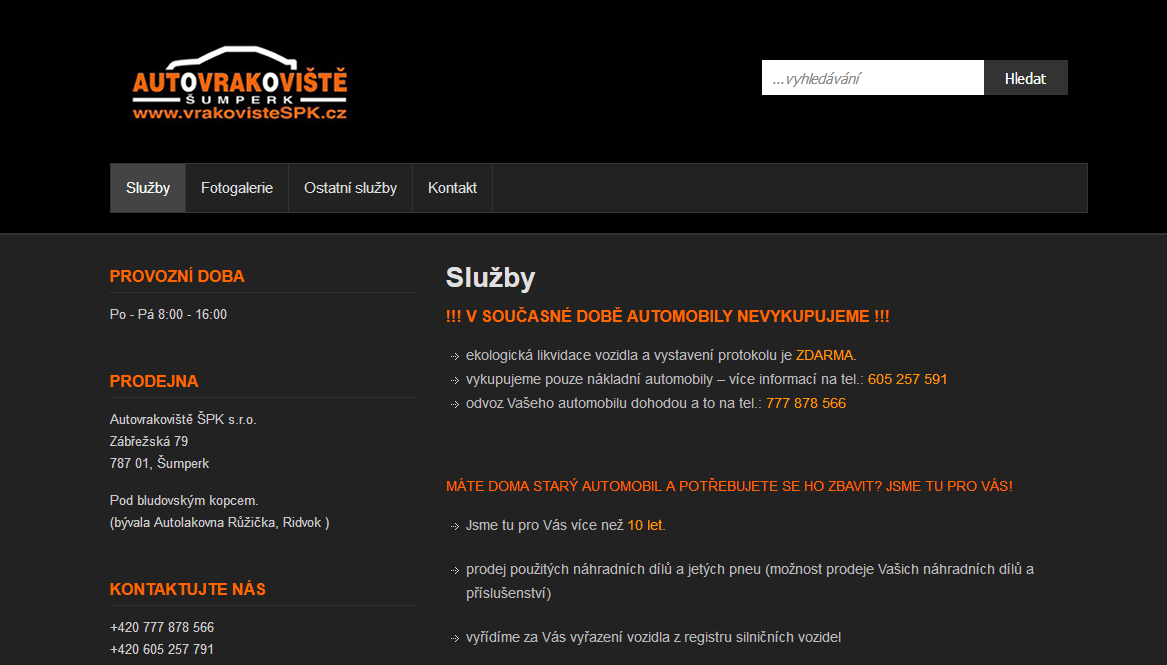Click the Autovrakoviště ŠPK s.r.o. text
This screenshot has width=1167, height=665.
pyautogui.click(x=183, y=420)
